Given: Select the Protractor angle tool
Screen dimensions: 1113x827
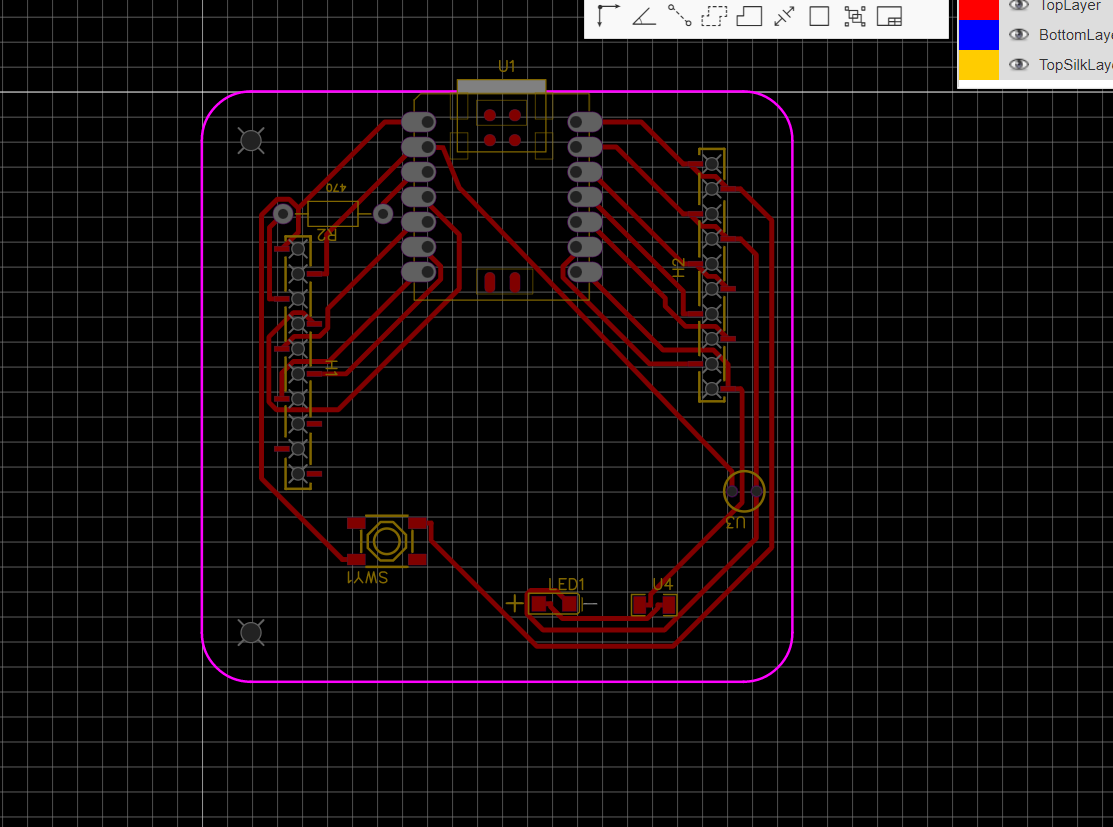Looking at the screenshot, I should [644, 16].
